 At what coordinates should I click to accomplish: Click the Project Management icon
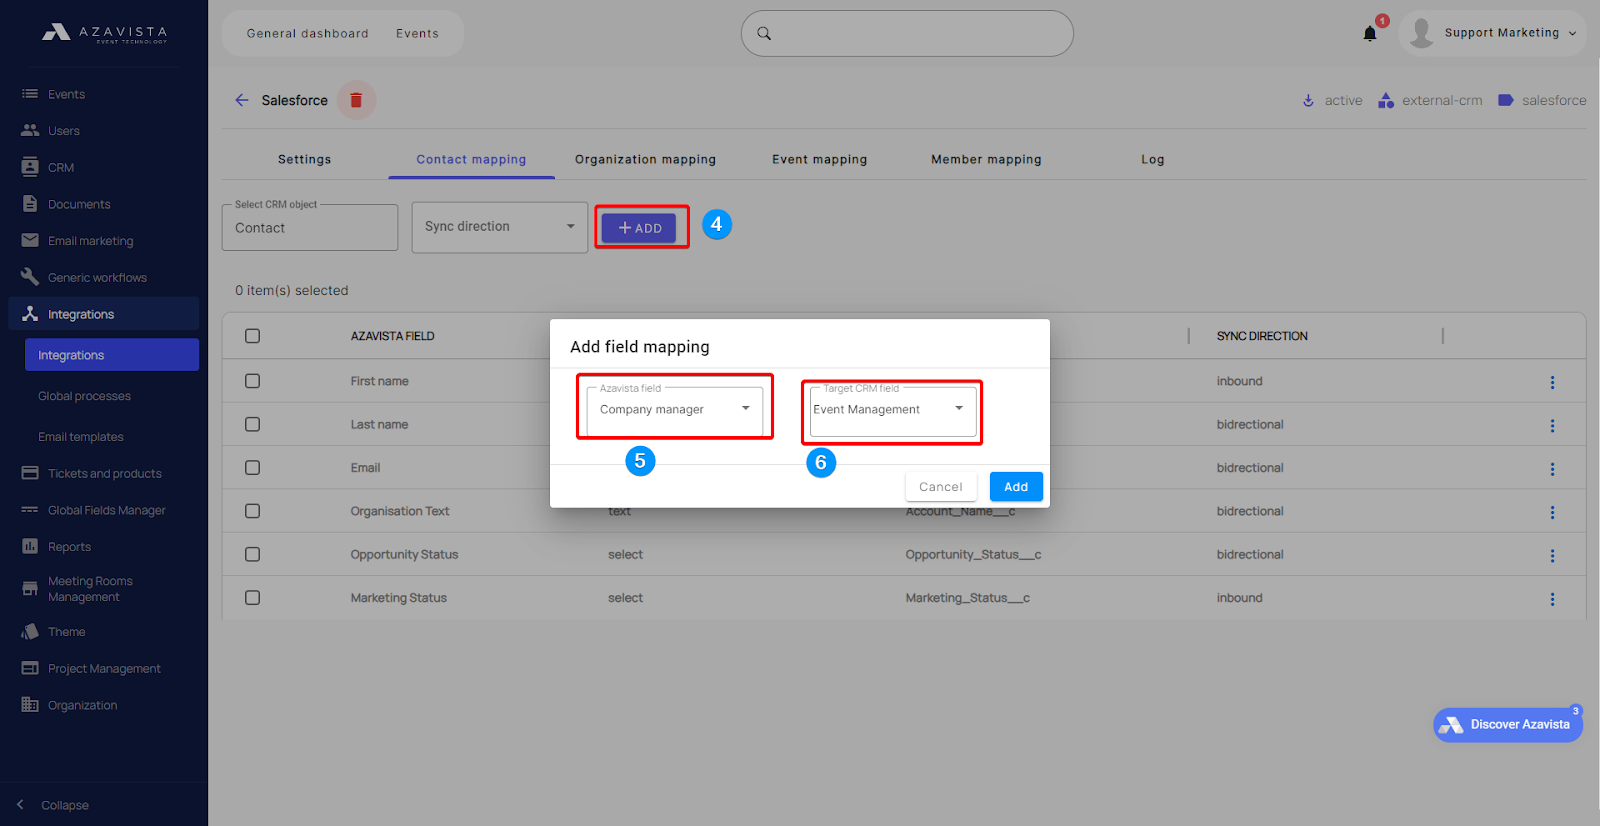click(30, 668)
